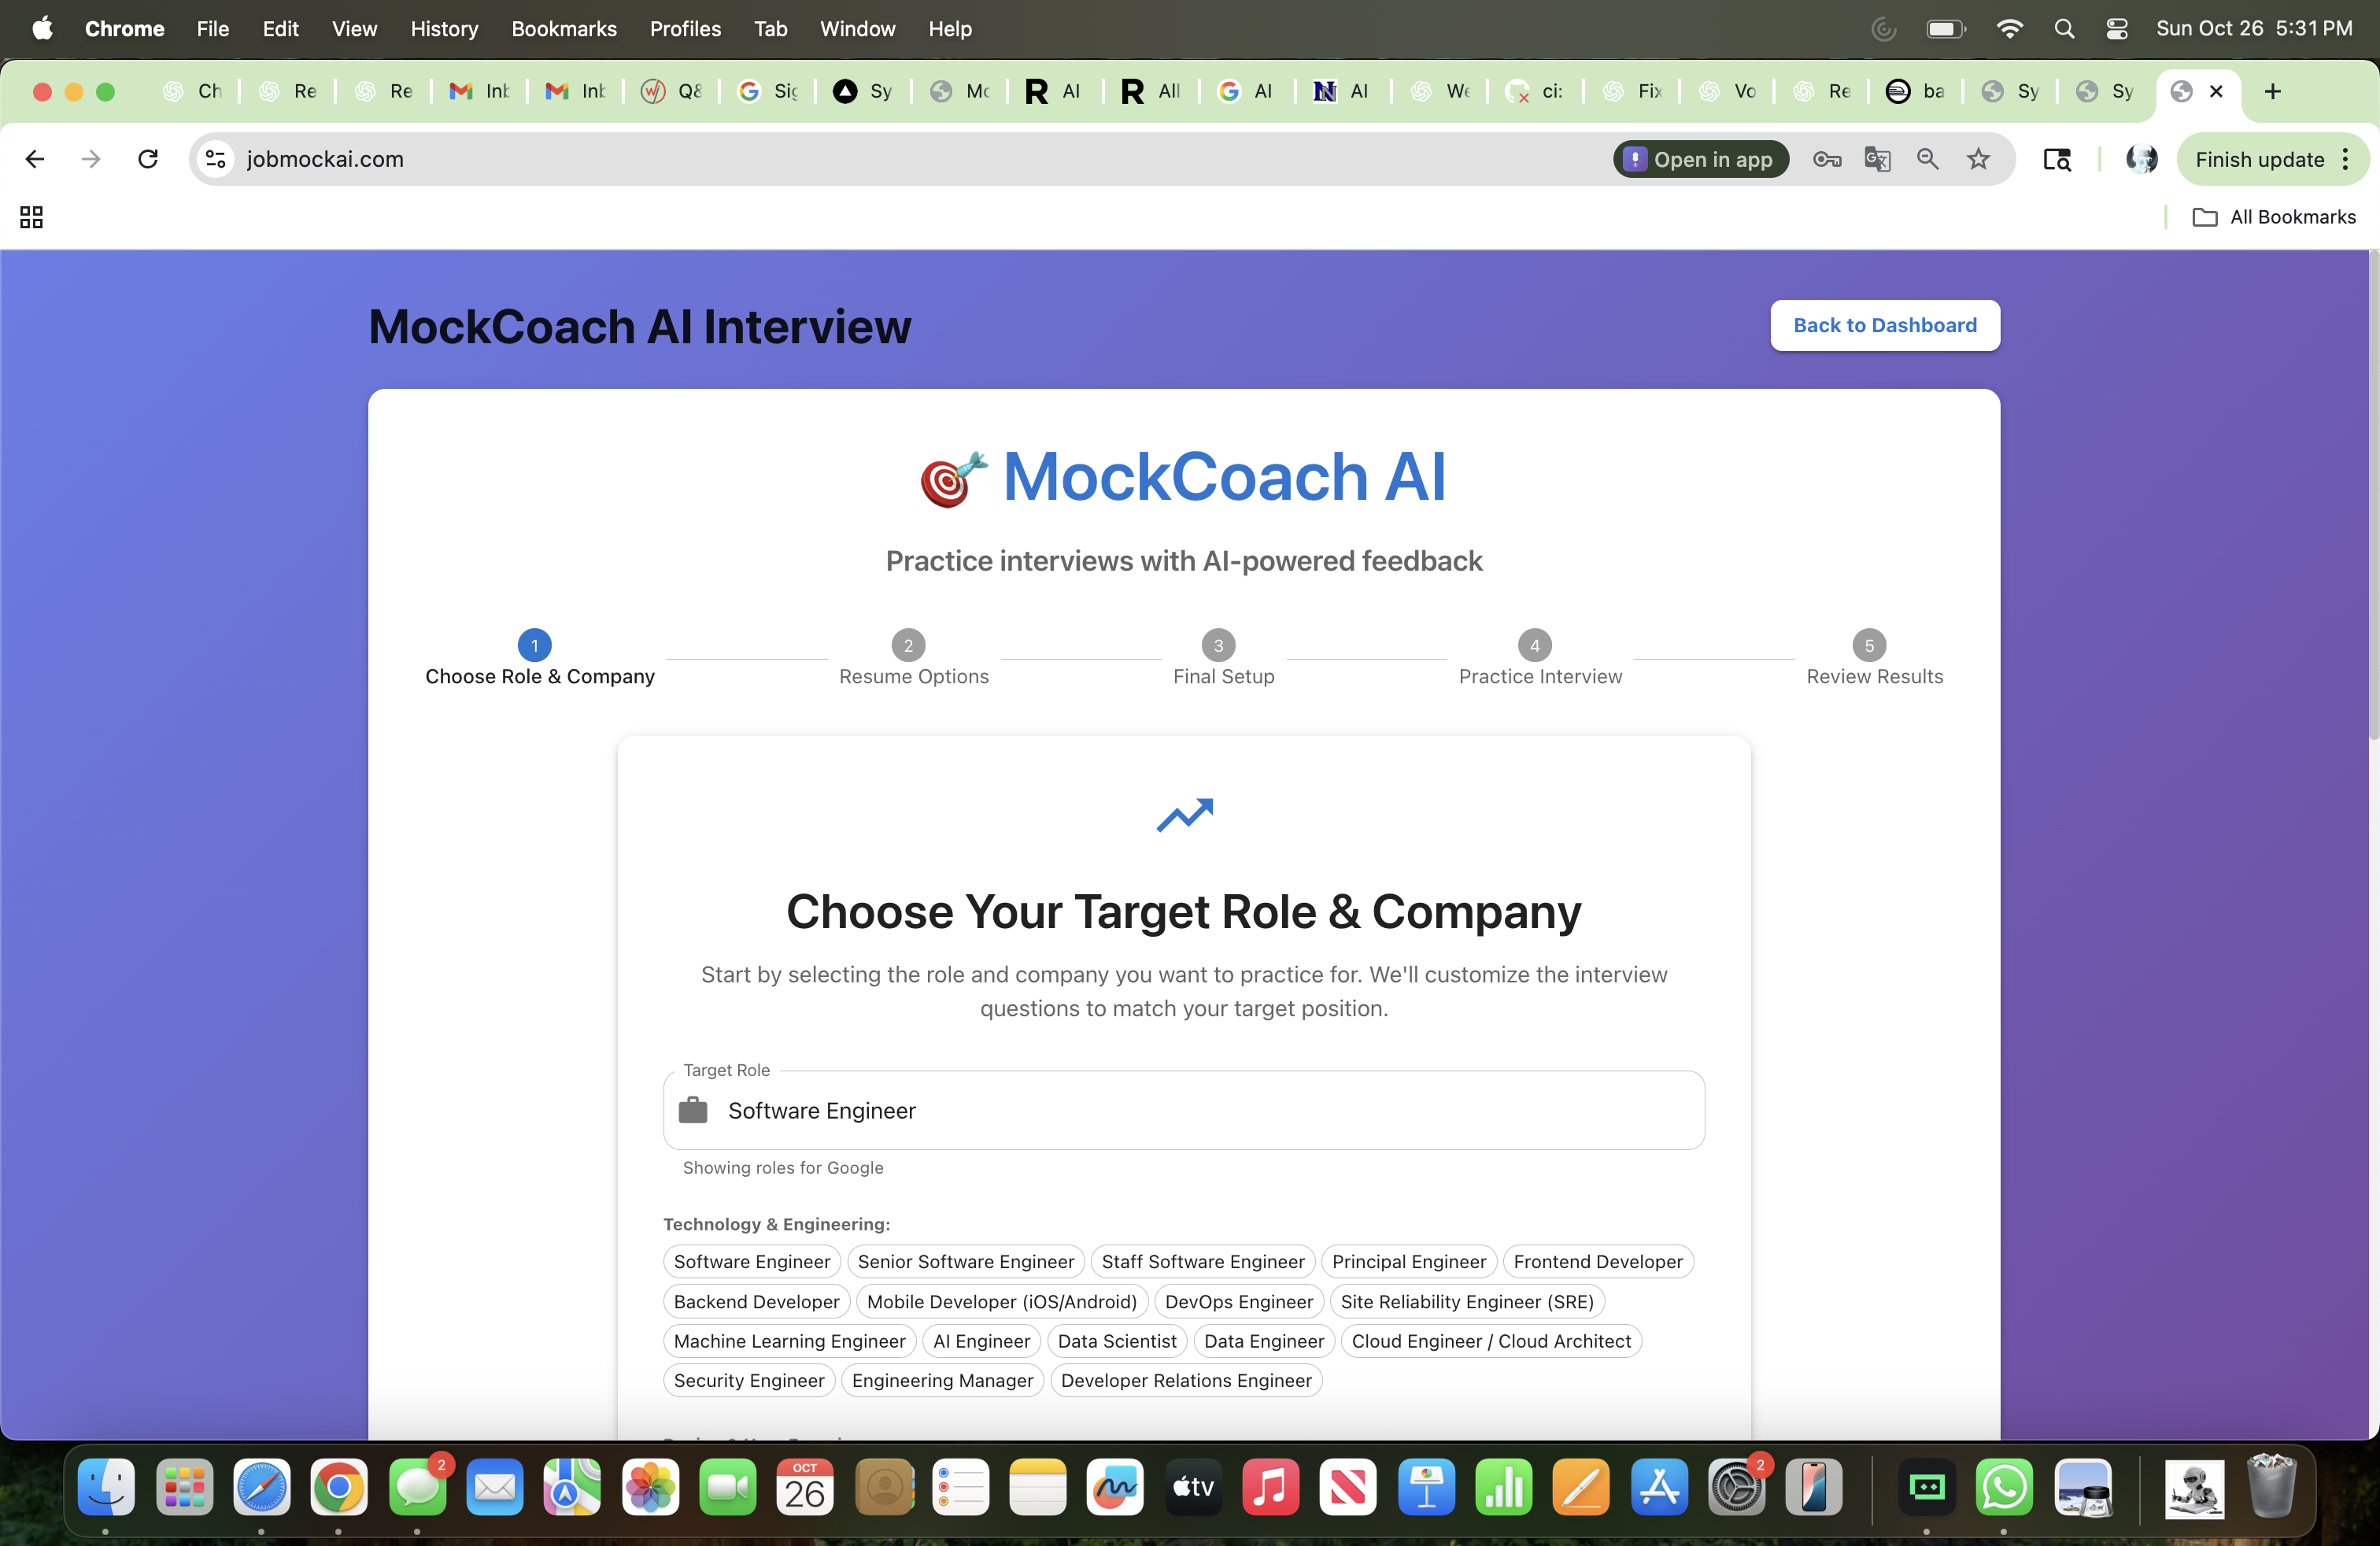The width and height of the screenshot is (2380, 1546).
Task: Click the Google Translate icon in address bar
Action: [x=1878, y=159]
